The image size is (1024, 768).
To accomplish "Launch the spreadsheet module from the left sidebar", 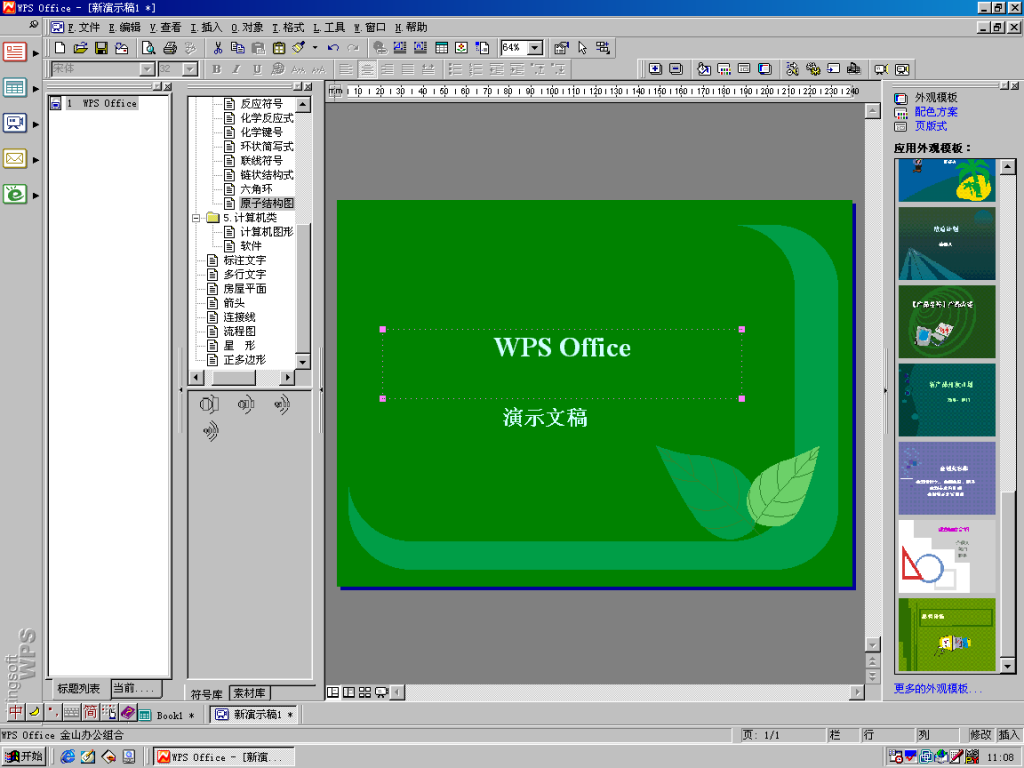I will [14, 88].
